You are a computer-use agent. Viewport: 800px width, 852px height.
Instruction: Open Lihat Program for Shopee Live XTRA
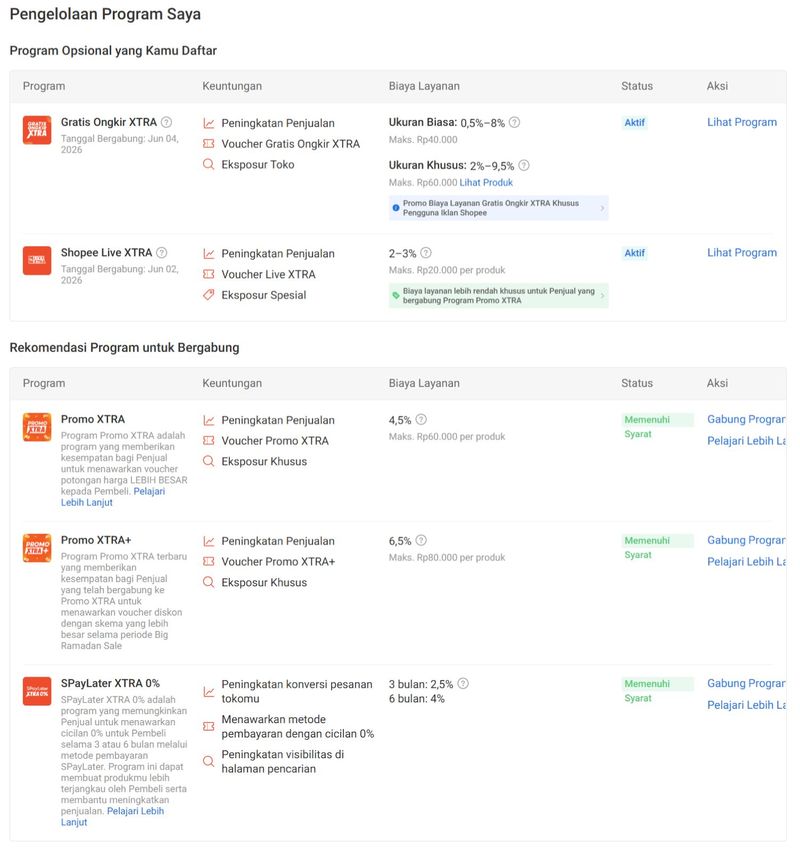[741, 253]
